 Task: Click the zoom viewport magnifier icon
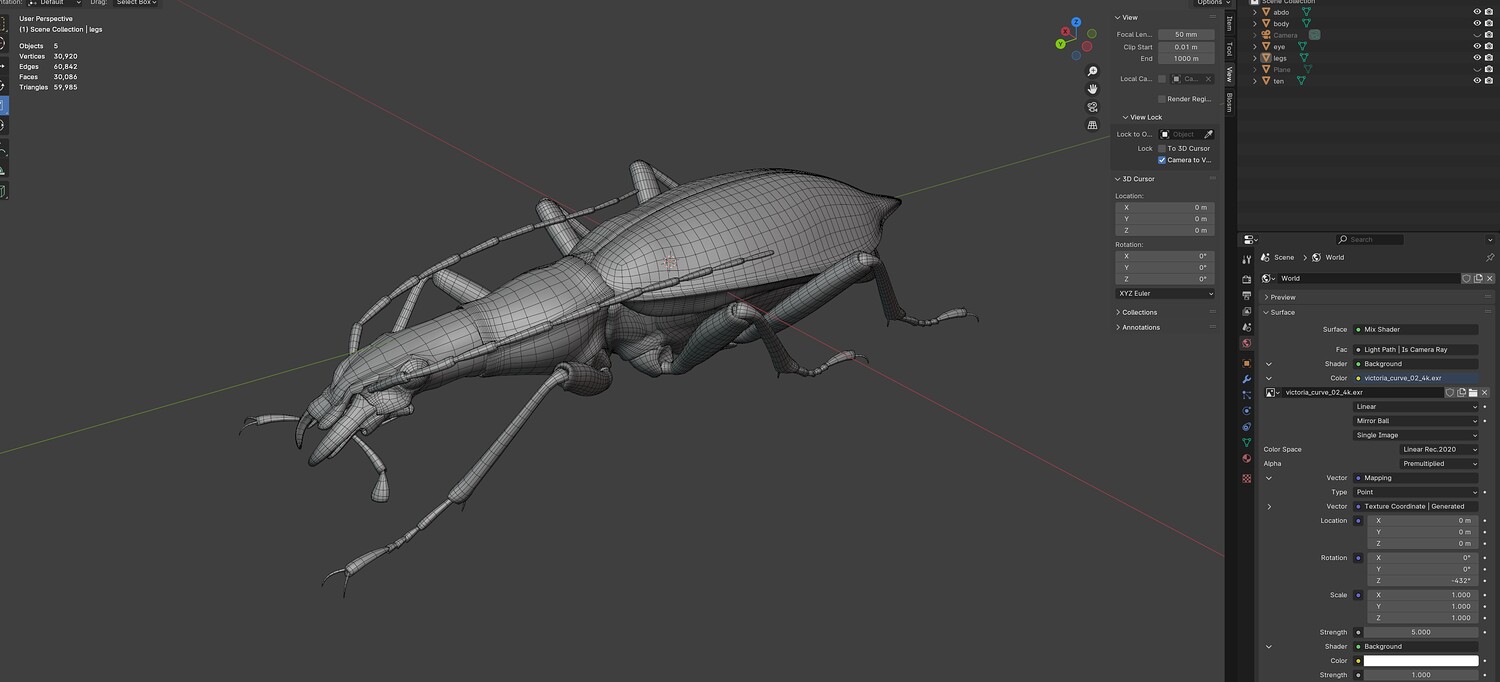tap(1092, 71)
